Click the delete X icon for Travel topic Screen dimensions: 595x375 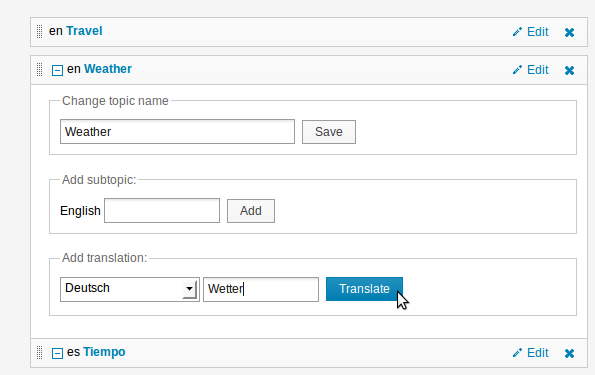569,33
